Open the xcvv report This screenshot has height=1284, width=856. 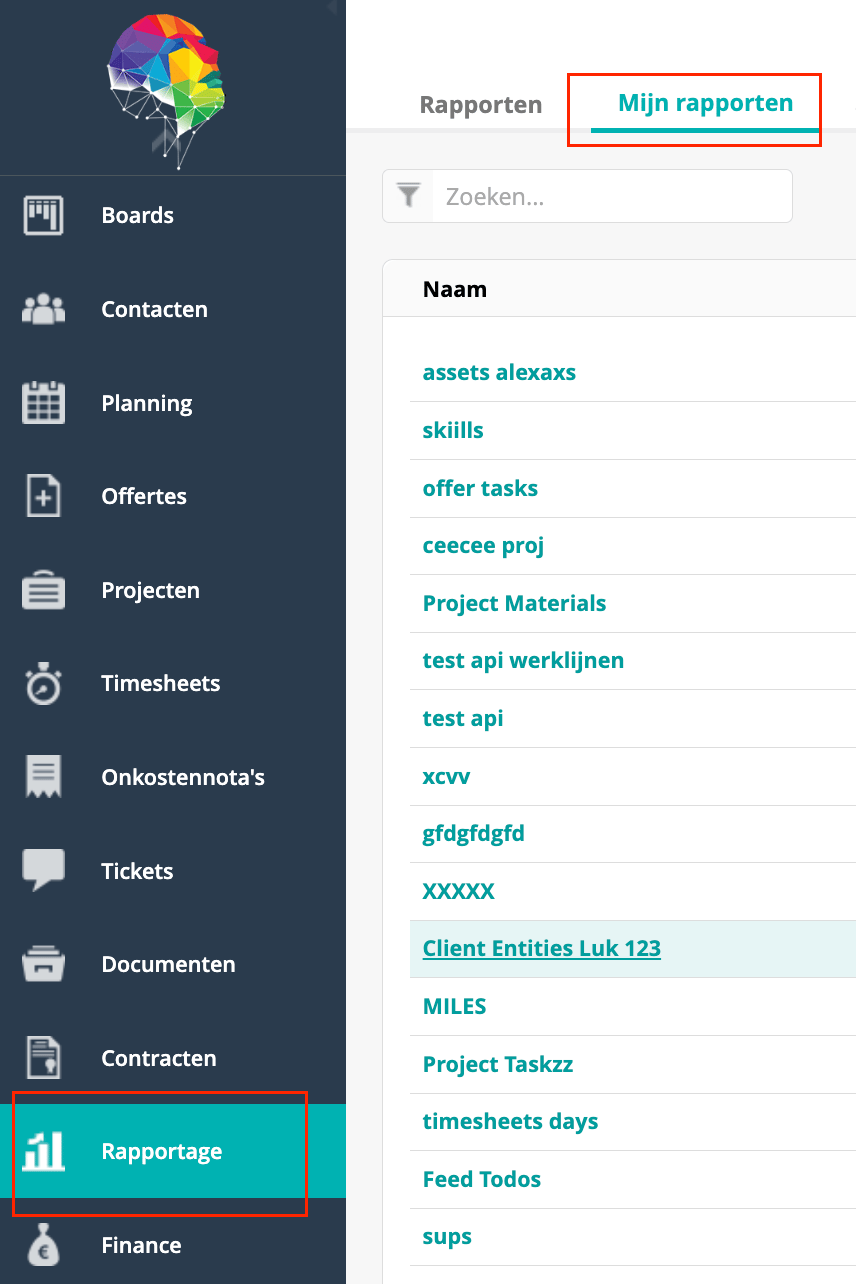coord(446,777)
